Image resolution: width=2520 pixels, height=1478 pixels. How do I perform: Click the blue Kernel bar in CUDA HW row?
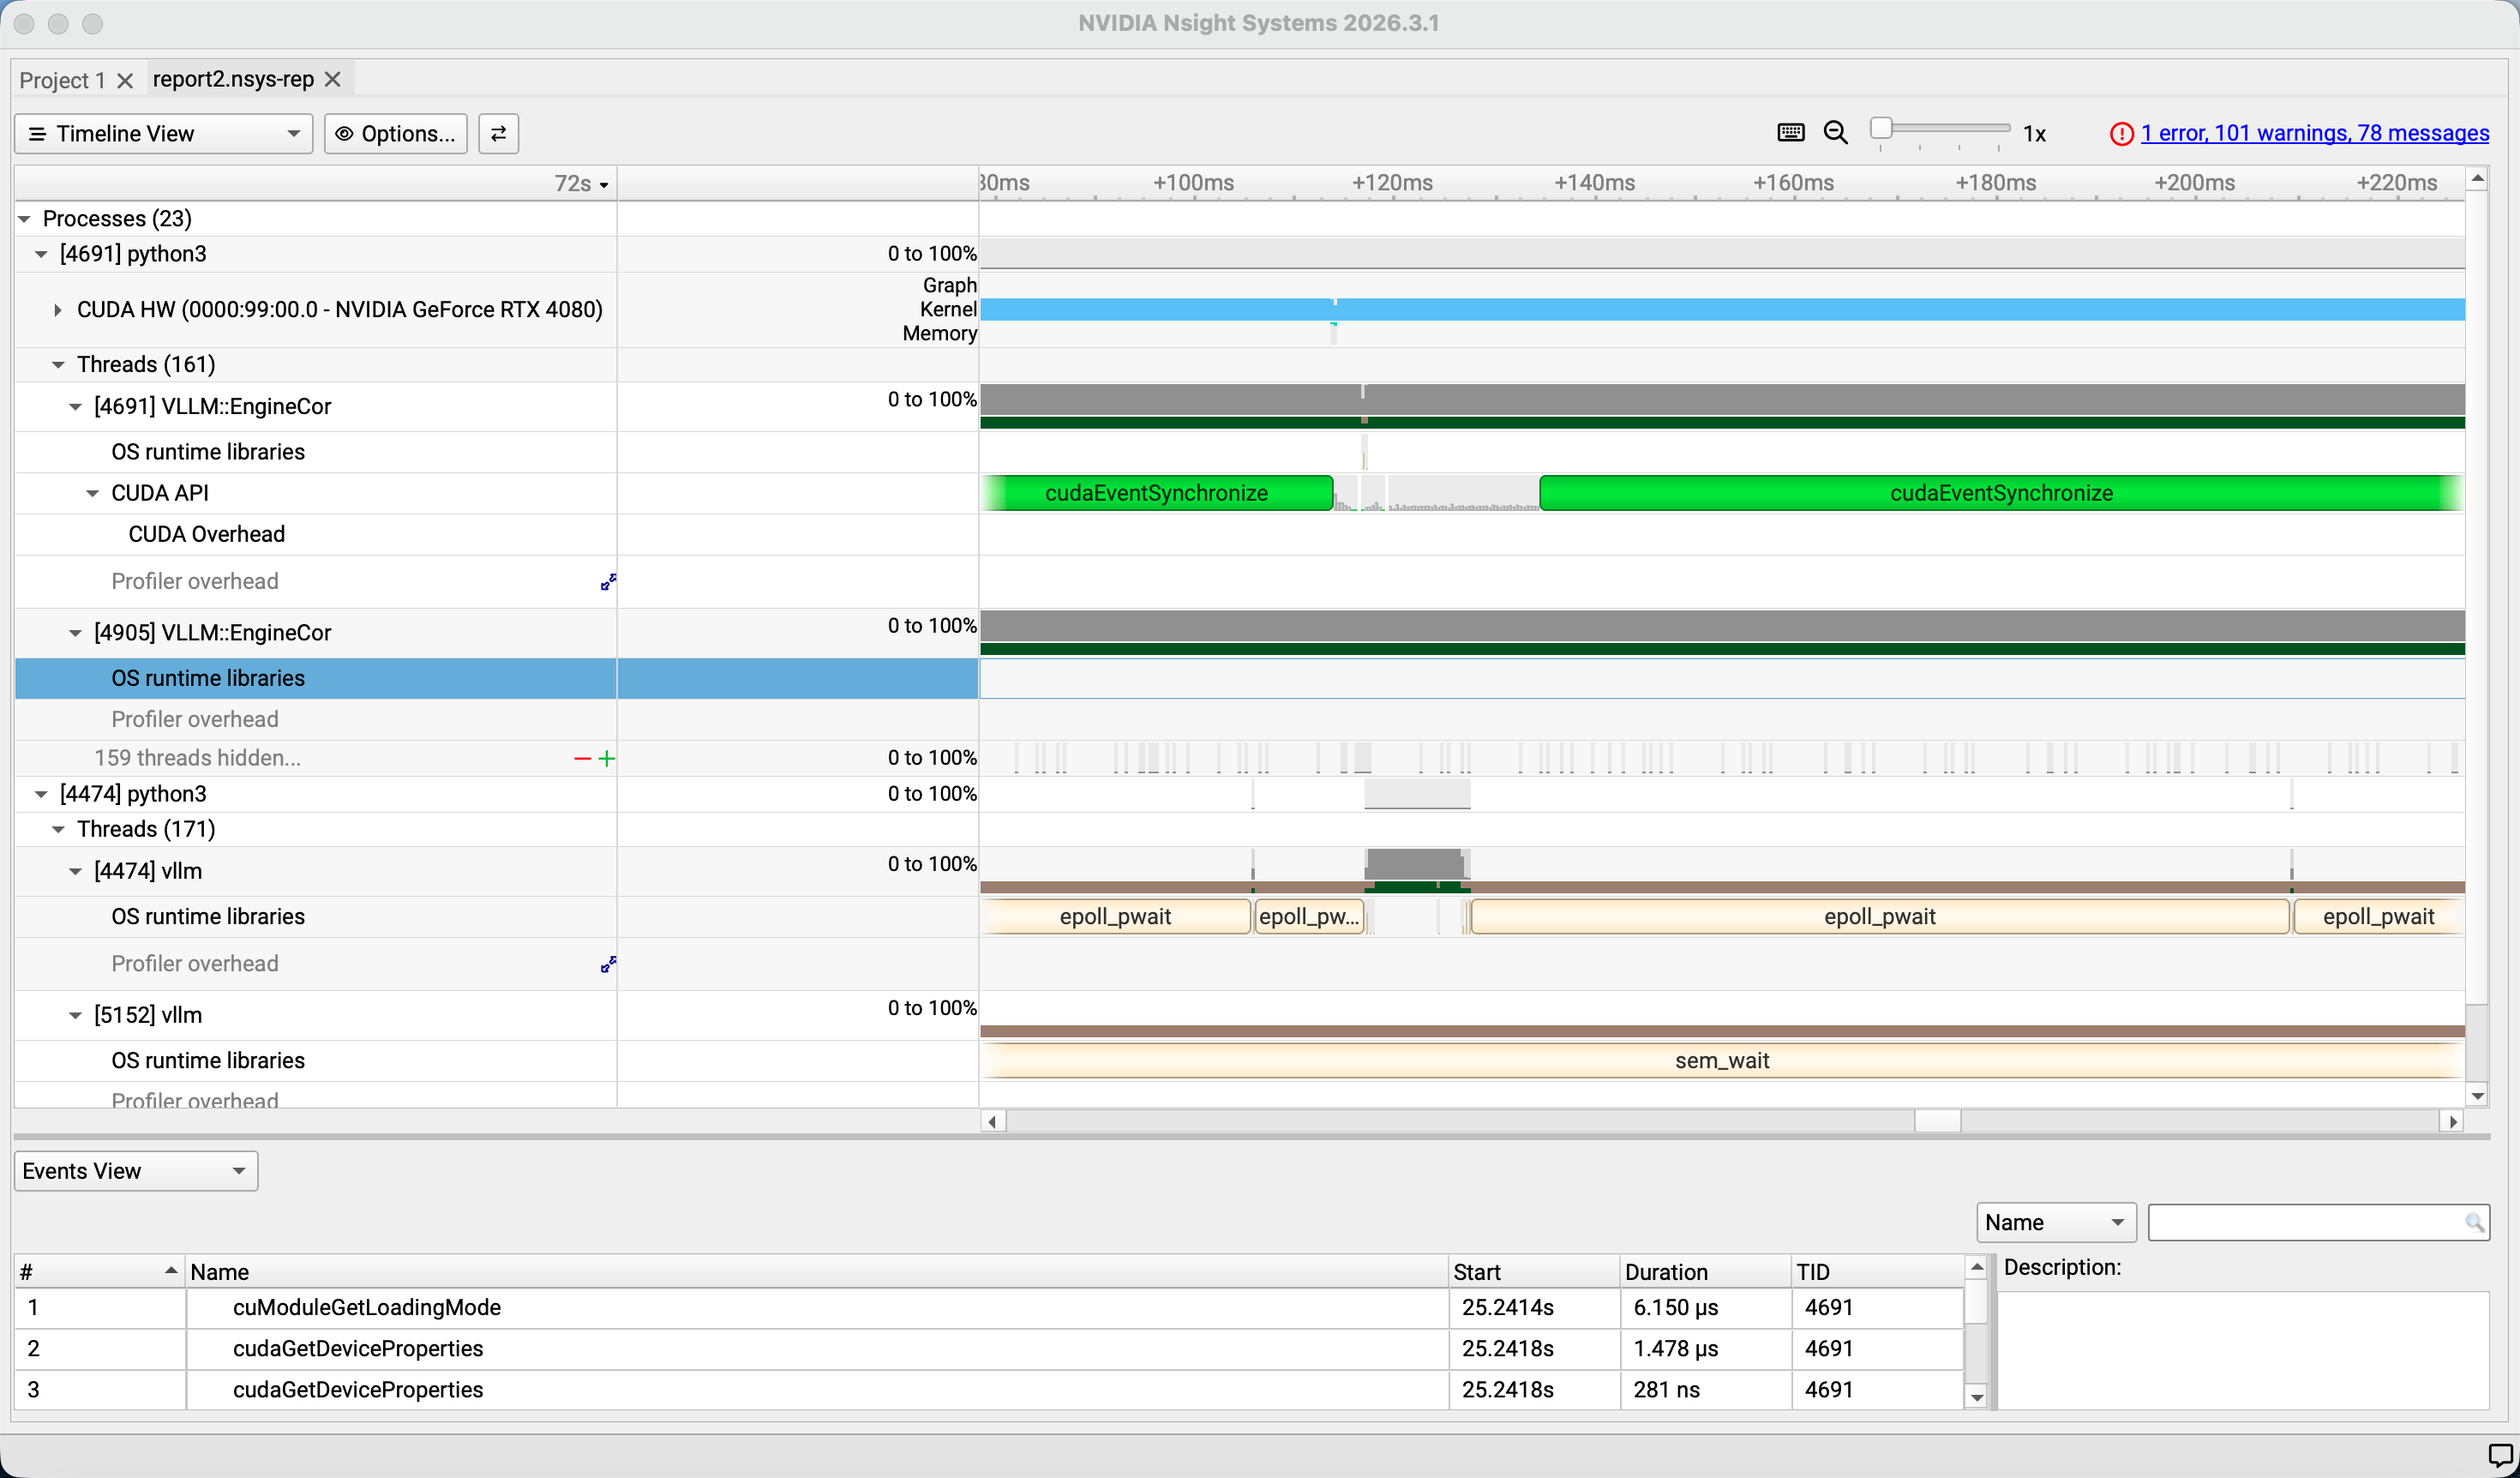(x=1721, y=310)
